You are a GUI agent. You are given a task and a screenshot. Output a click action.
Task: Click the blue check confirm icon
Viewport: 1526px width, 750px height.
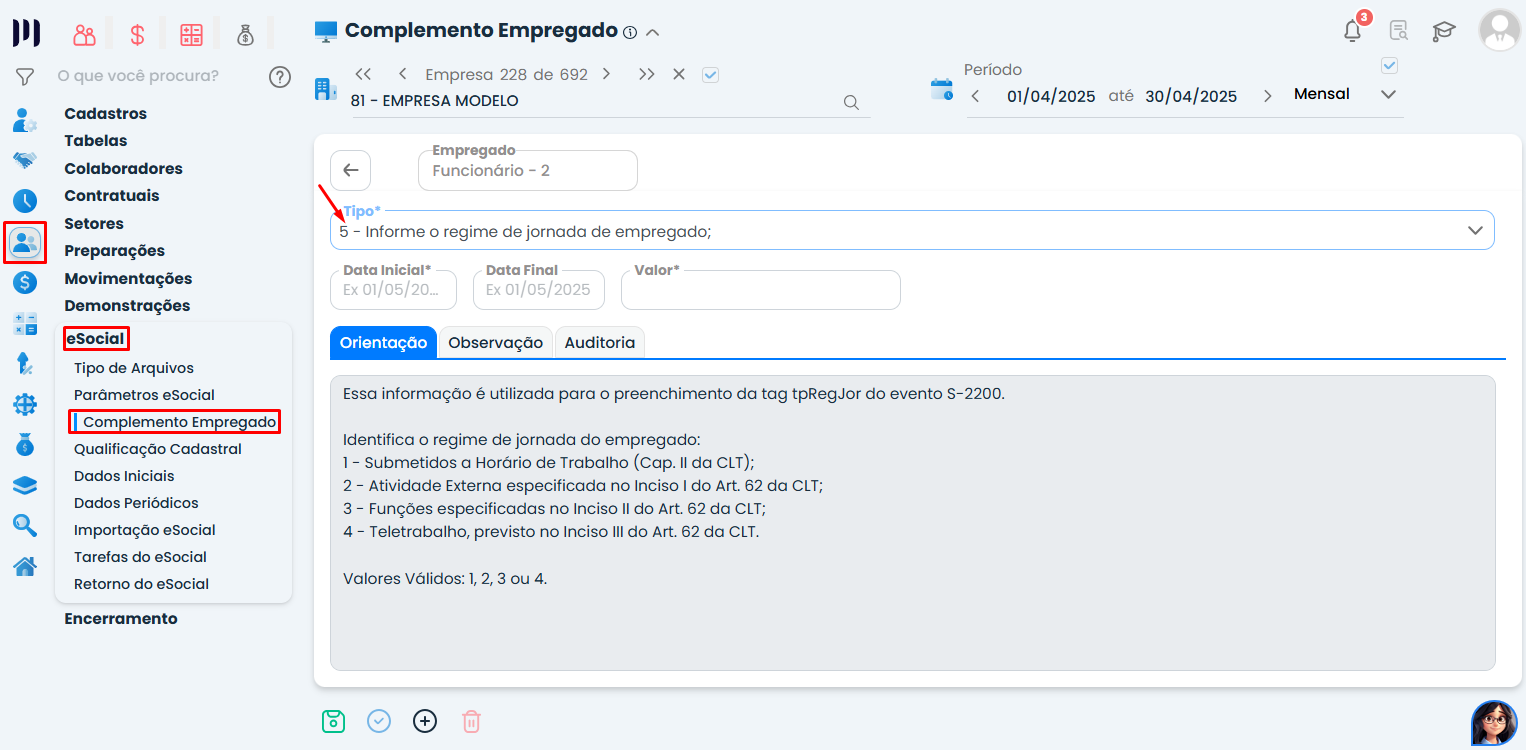coord(379,721)
